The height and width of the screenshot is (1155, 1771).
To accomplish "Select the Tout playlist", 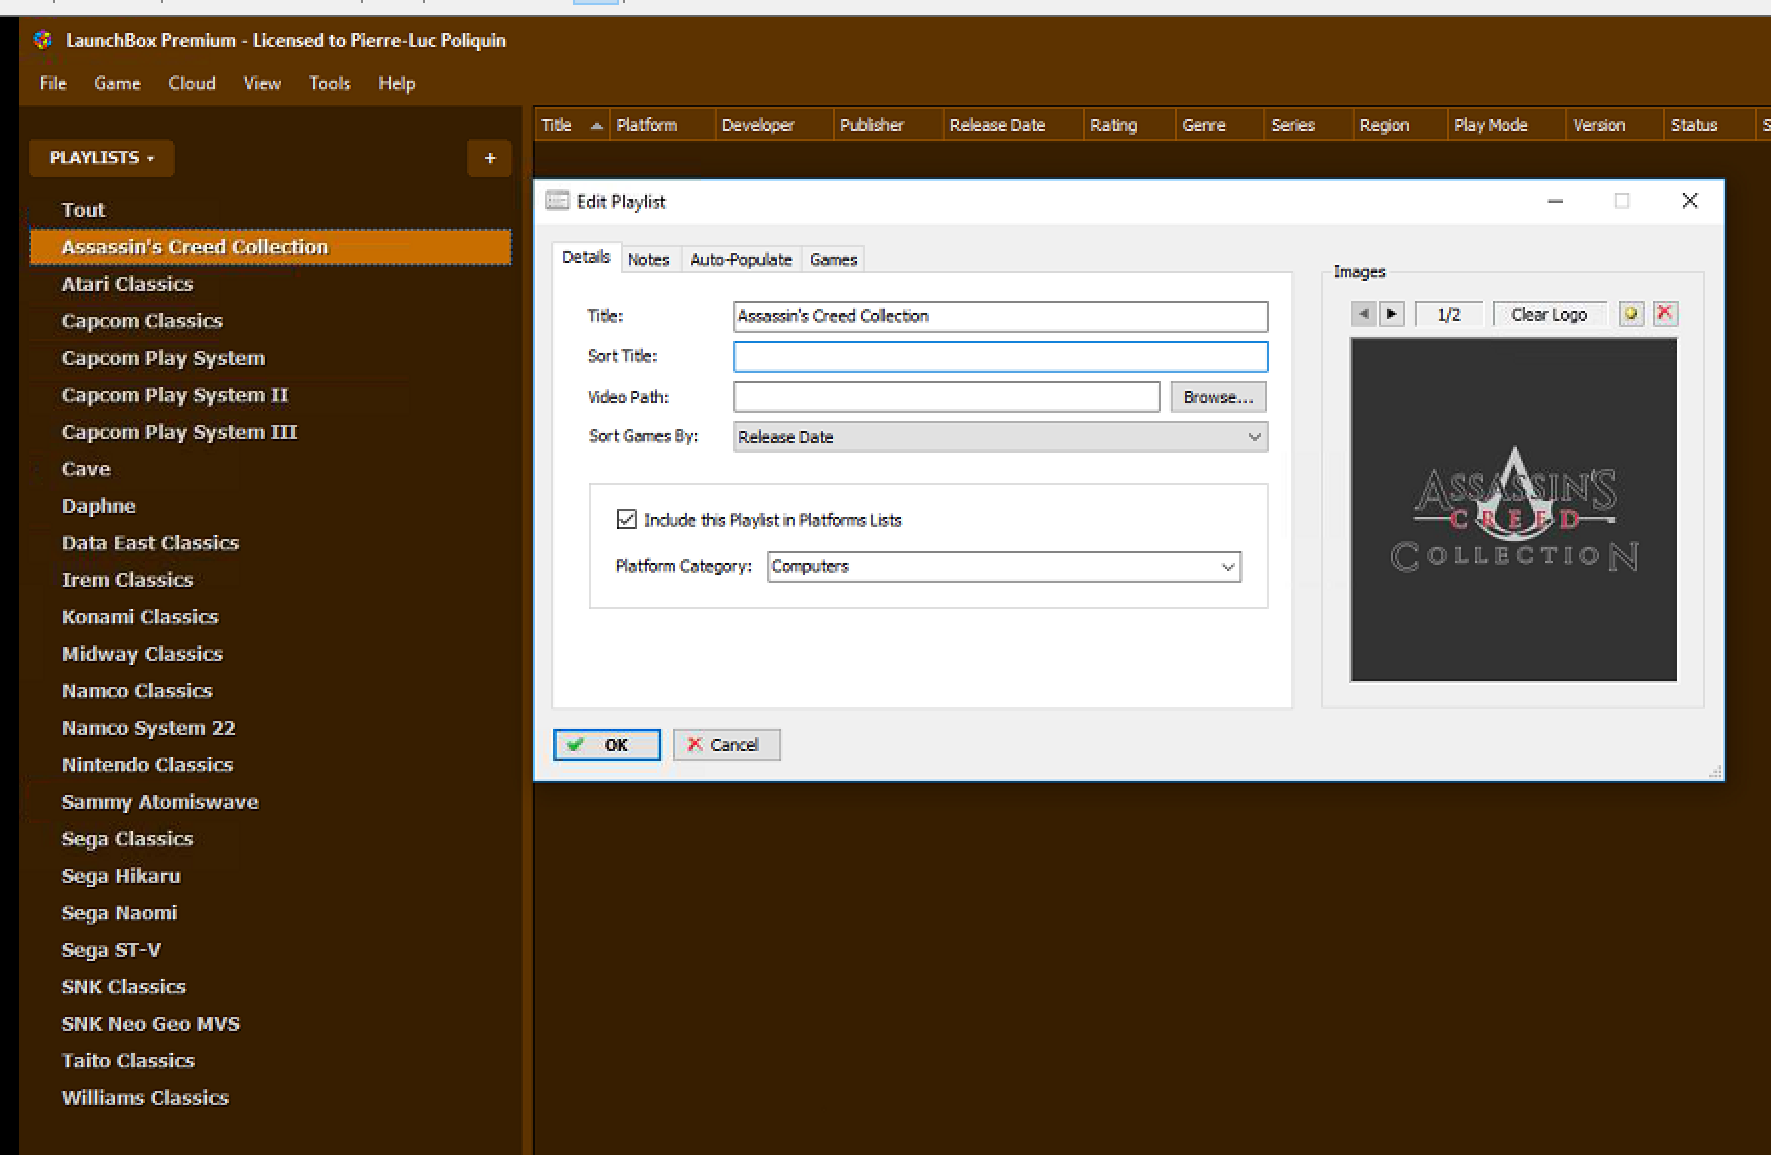I will (x=270, y=210).
